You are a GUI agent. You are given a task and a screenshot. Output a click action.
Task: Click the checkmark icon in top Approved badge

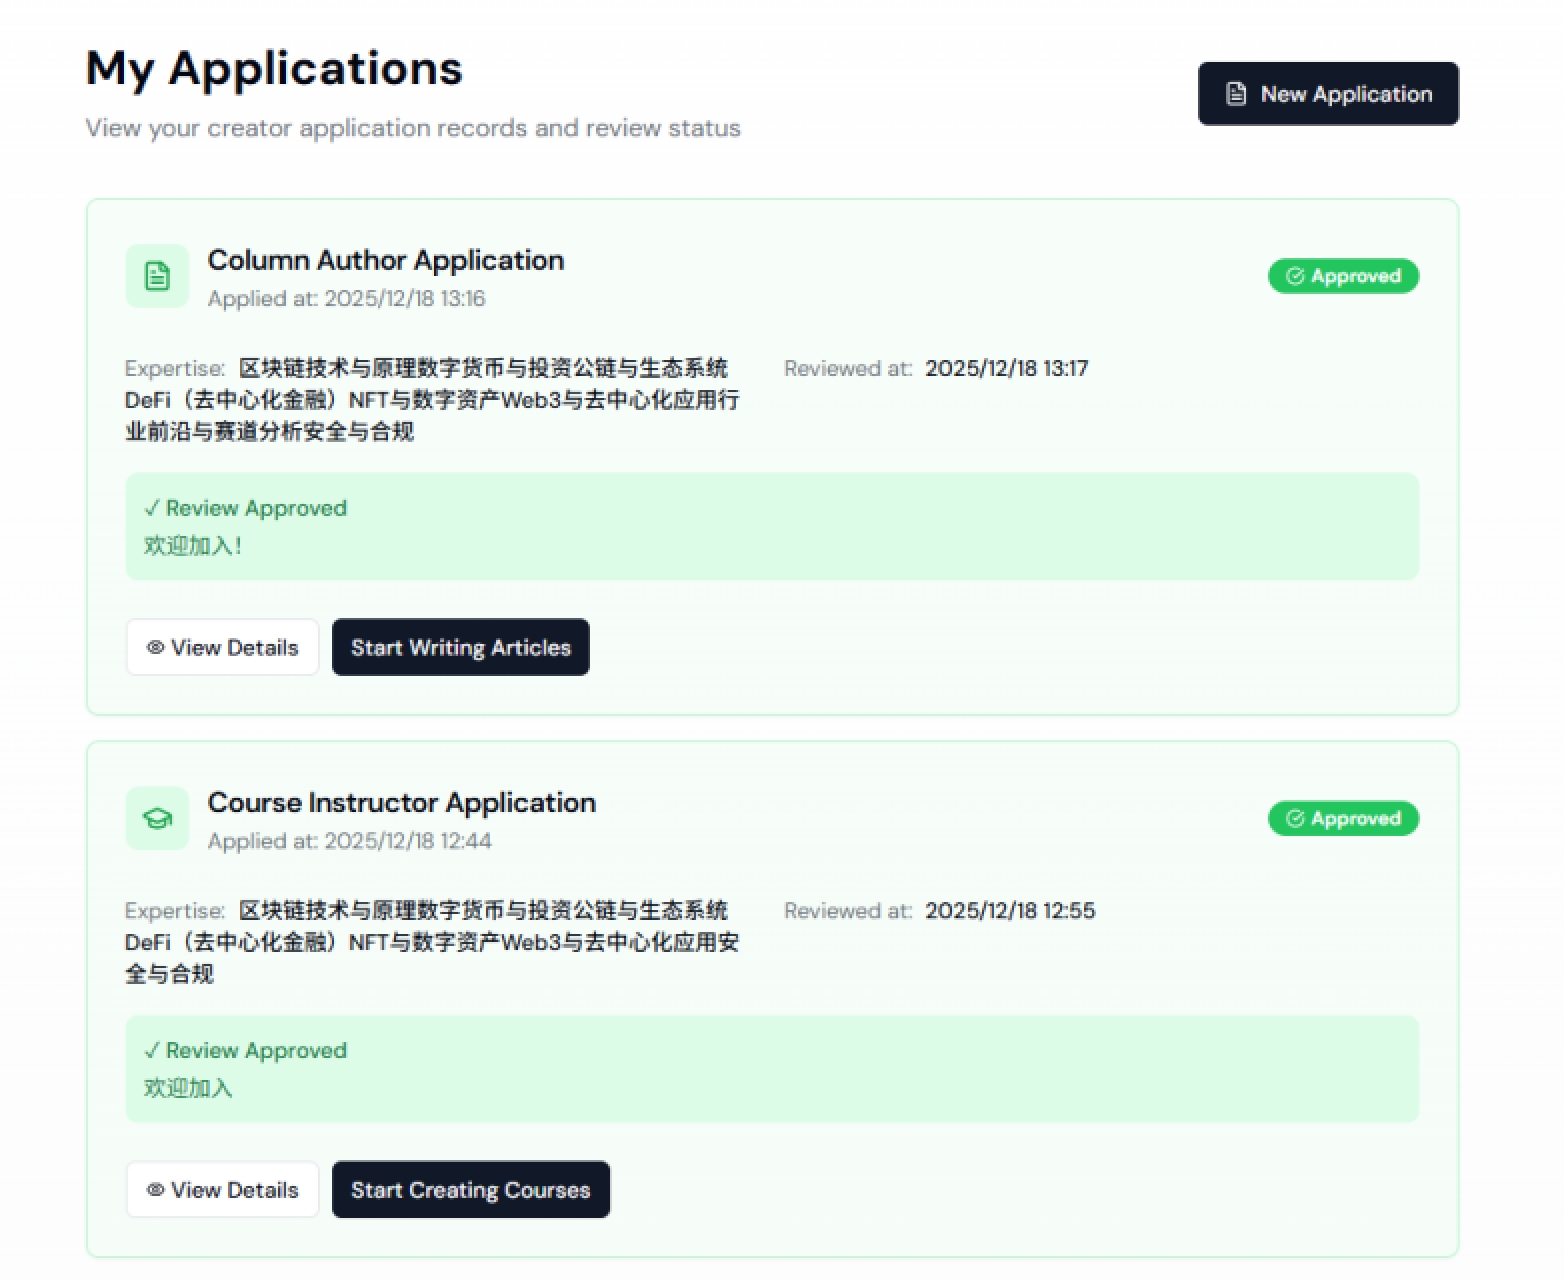[1295, 276]
